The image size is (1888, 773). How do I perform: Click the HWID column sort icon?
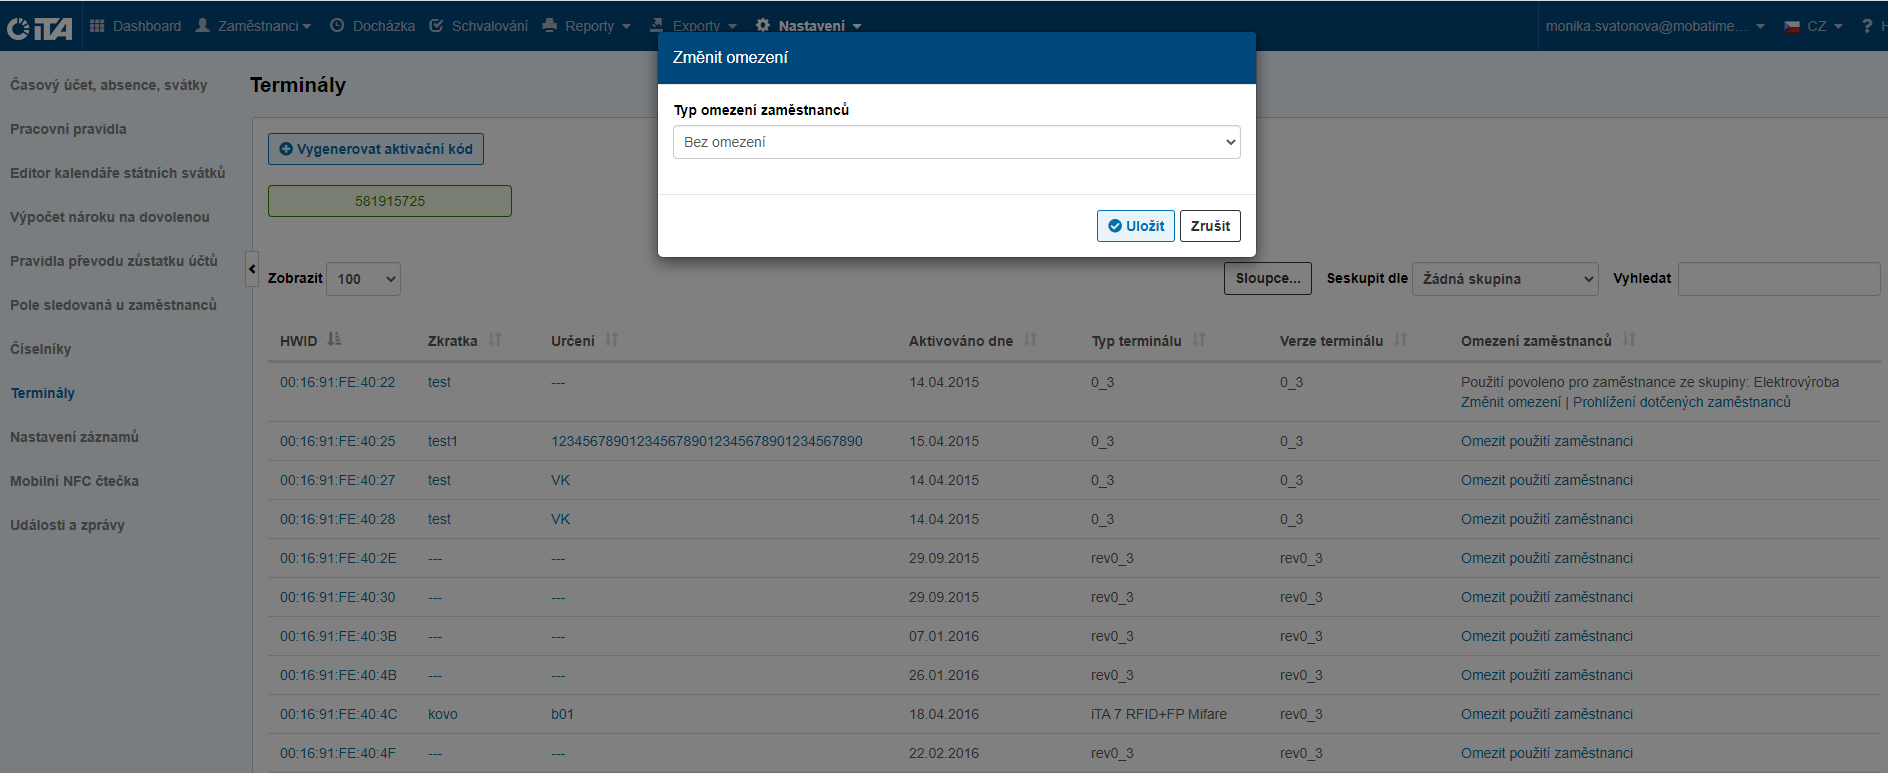click(334, 340)
